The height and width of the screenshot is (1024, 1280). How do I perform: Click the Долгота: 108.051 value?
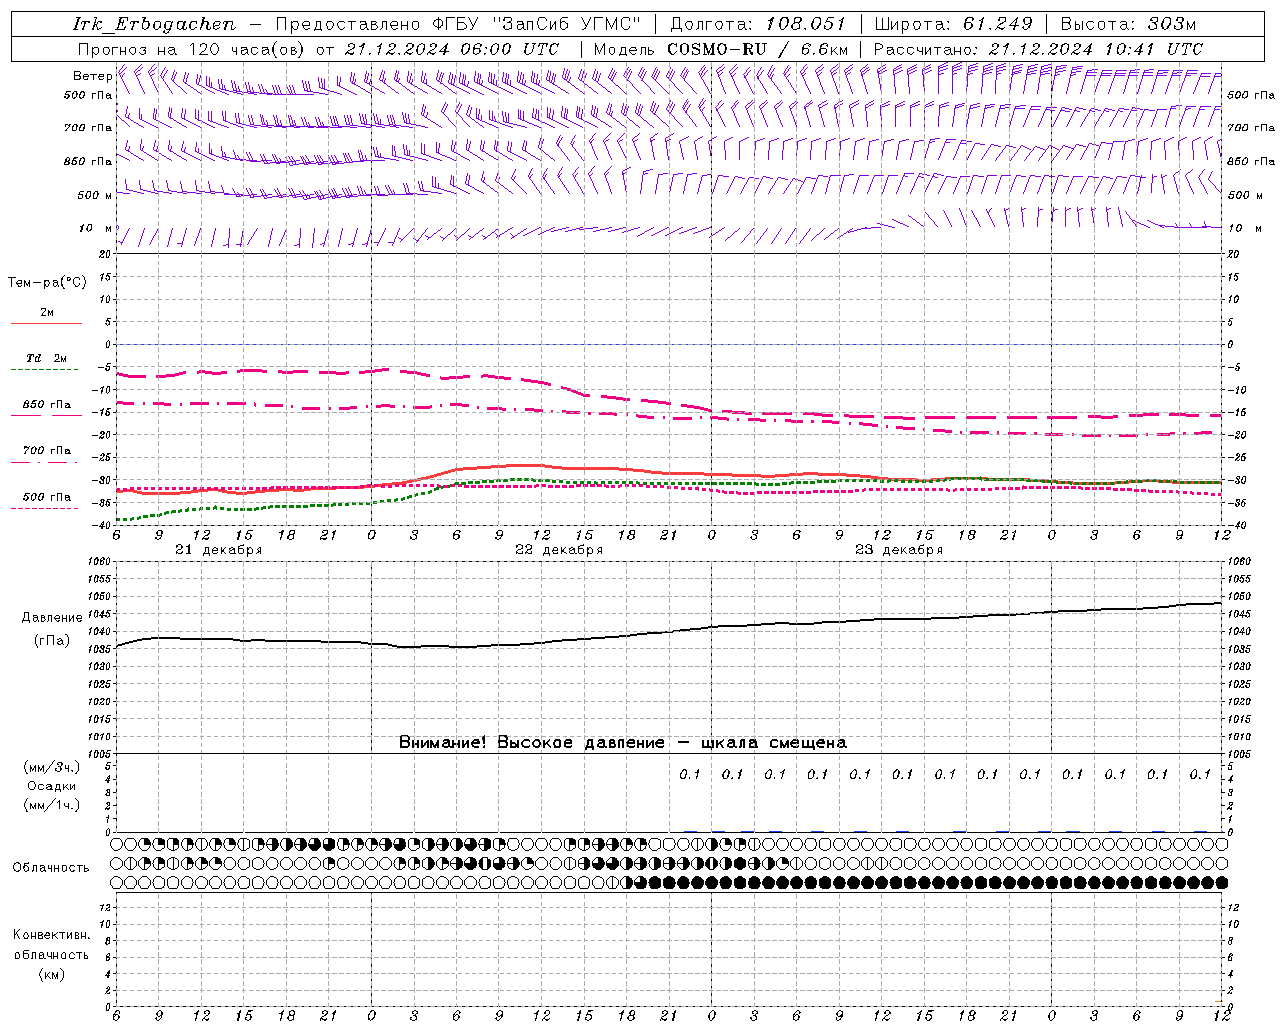(758, 24)
